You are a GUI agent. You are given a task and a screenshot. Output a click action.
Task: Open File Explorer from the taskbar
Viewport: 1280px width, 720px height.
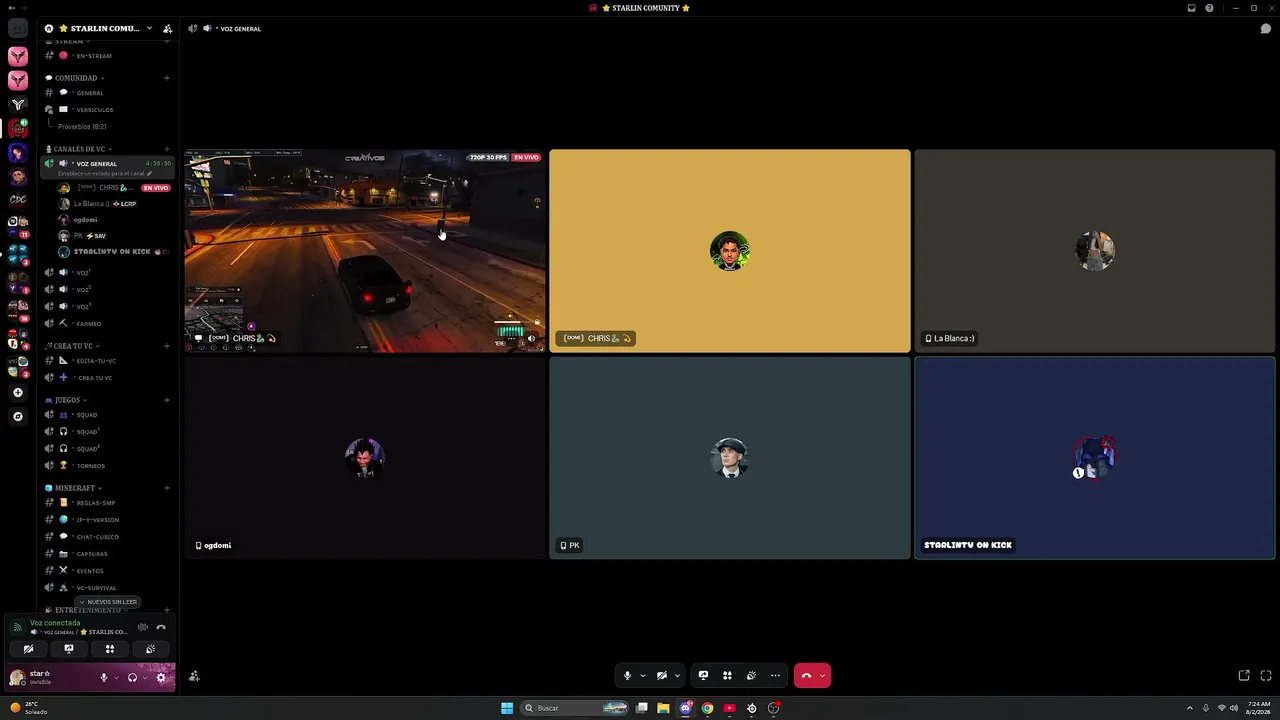click(x=663, y=708)
